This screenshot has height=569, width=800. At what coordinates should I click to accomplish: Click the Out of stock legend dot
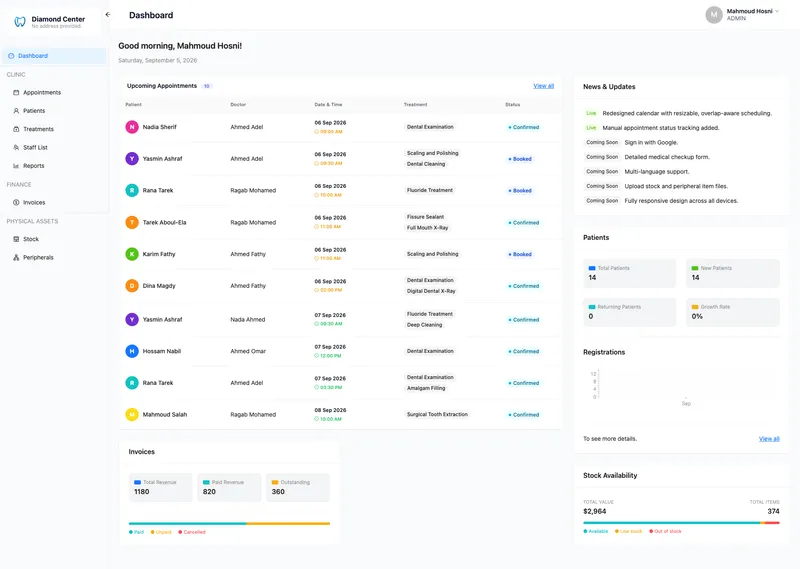click(651, 531)
